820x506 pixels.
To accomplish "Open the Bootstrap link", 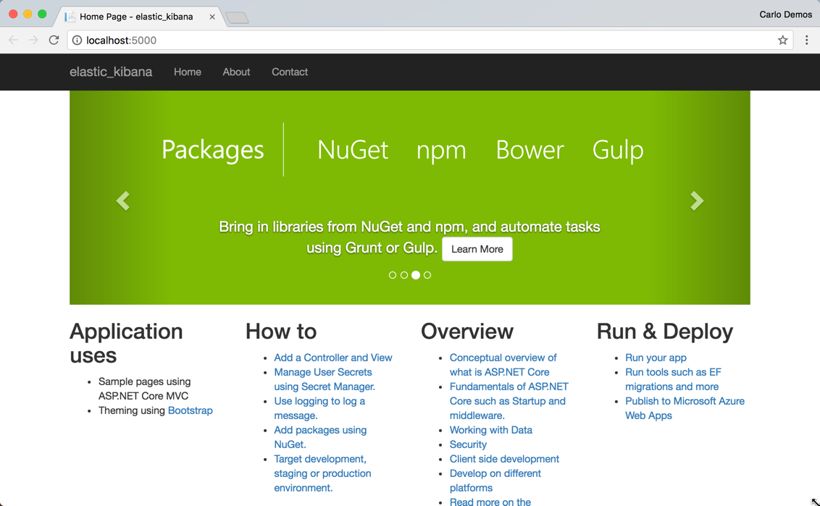I will (x=190, y=410).
